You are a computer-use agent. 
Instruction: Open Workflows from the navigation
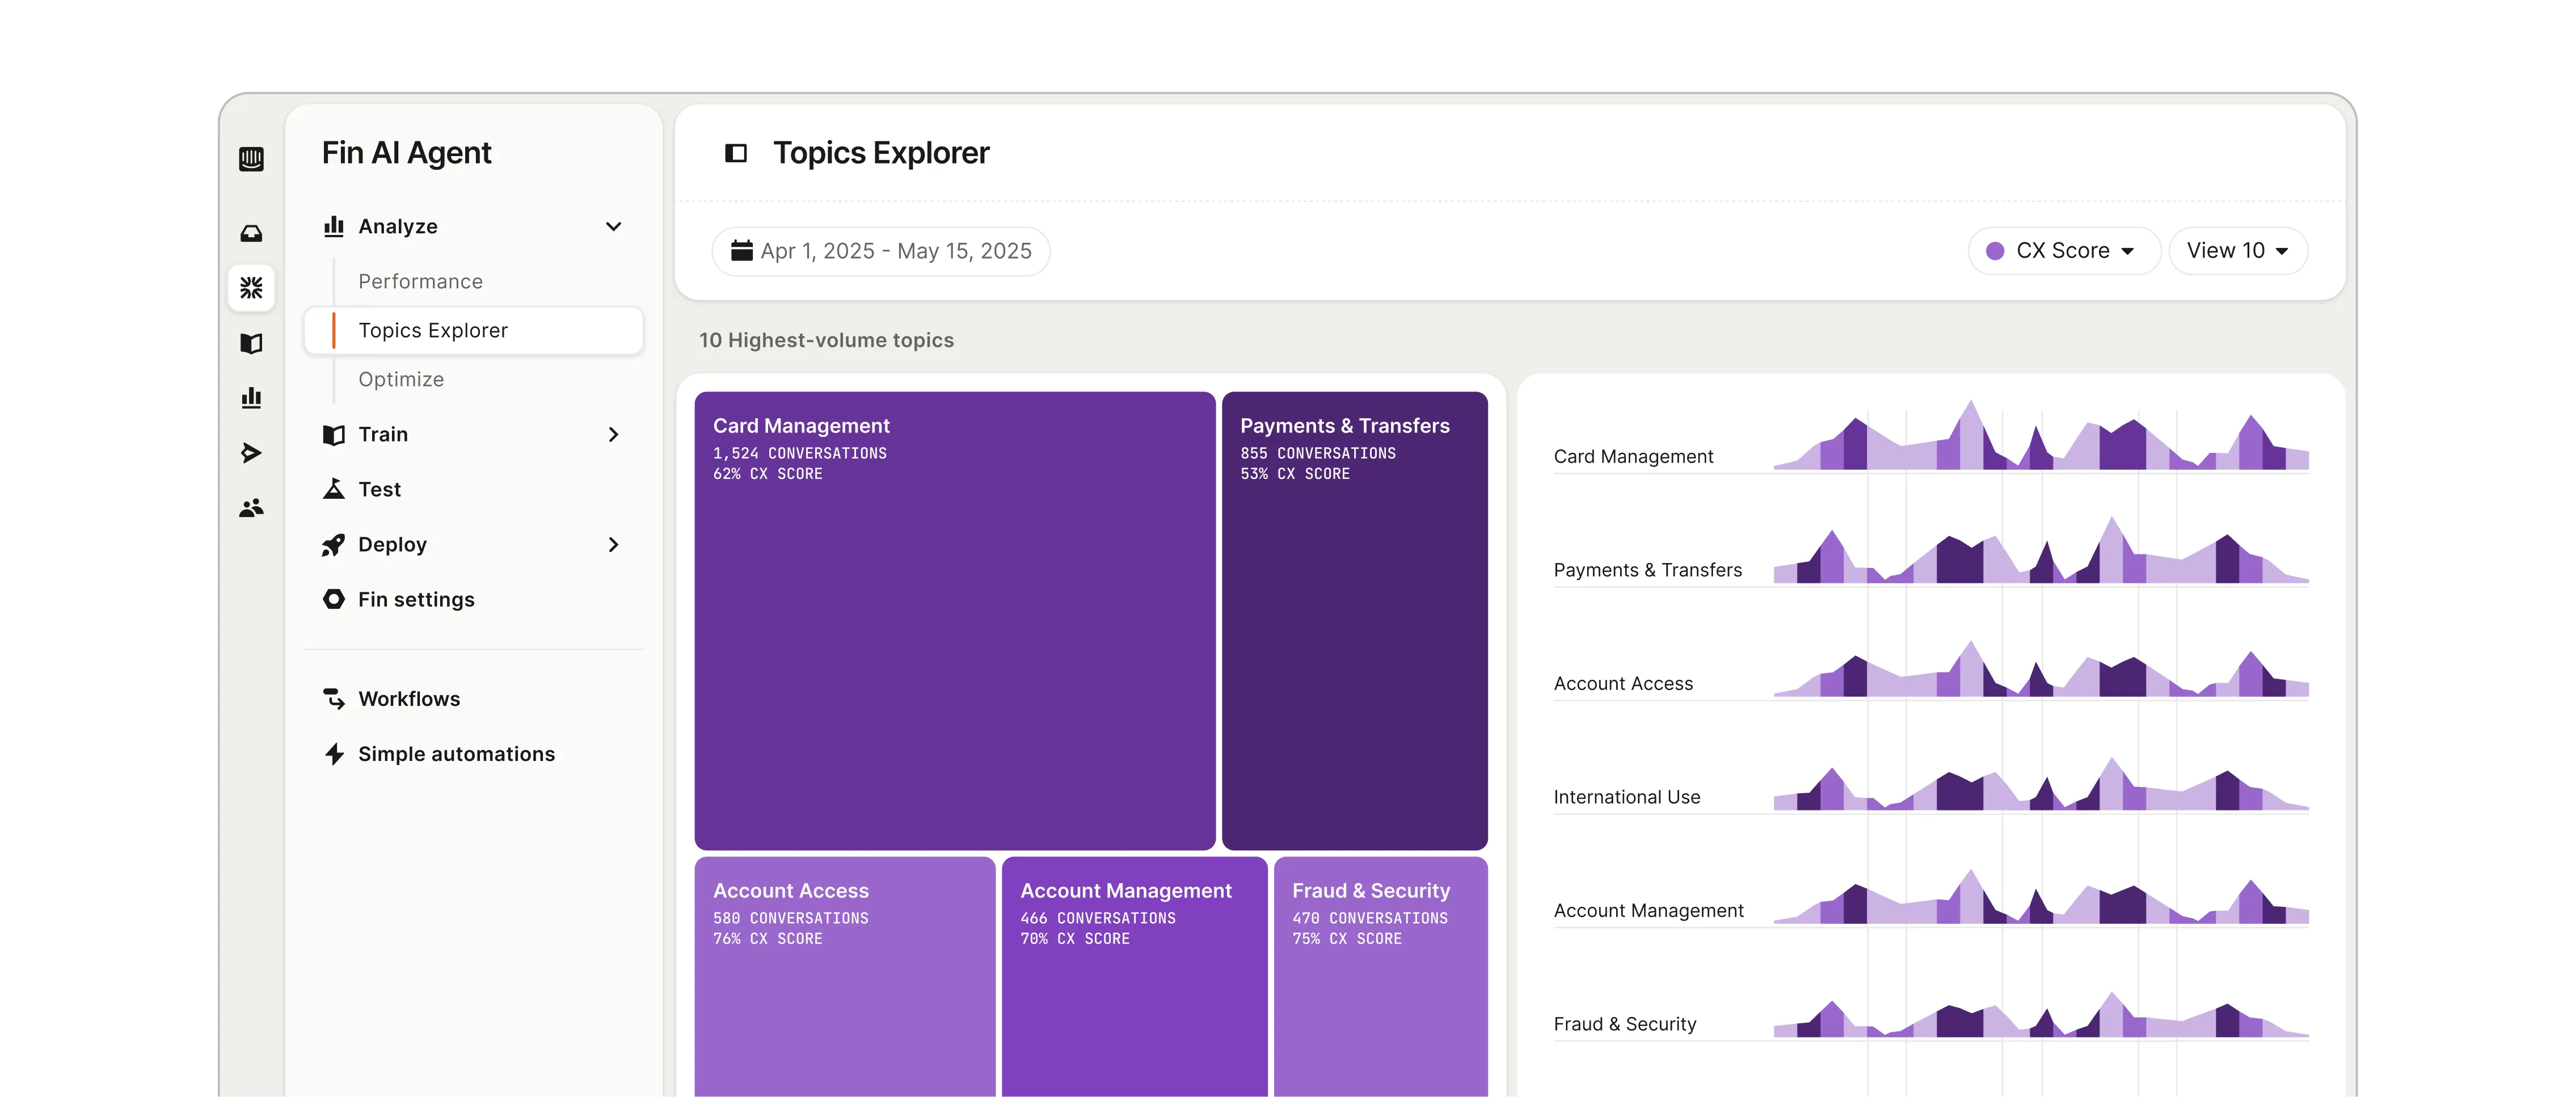click(x=408, y=698)
